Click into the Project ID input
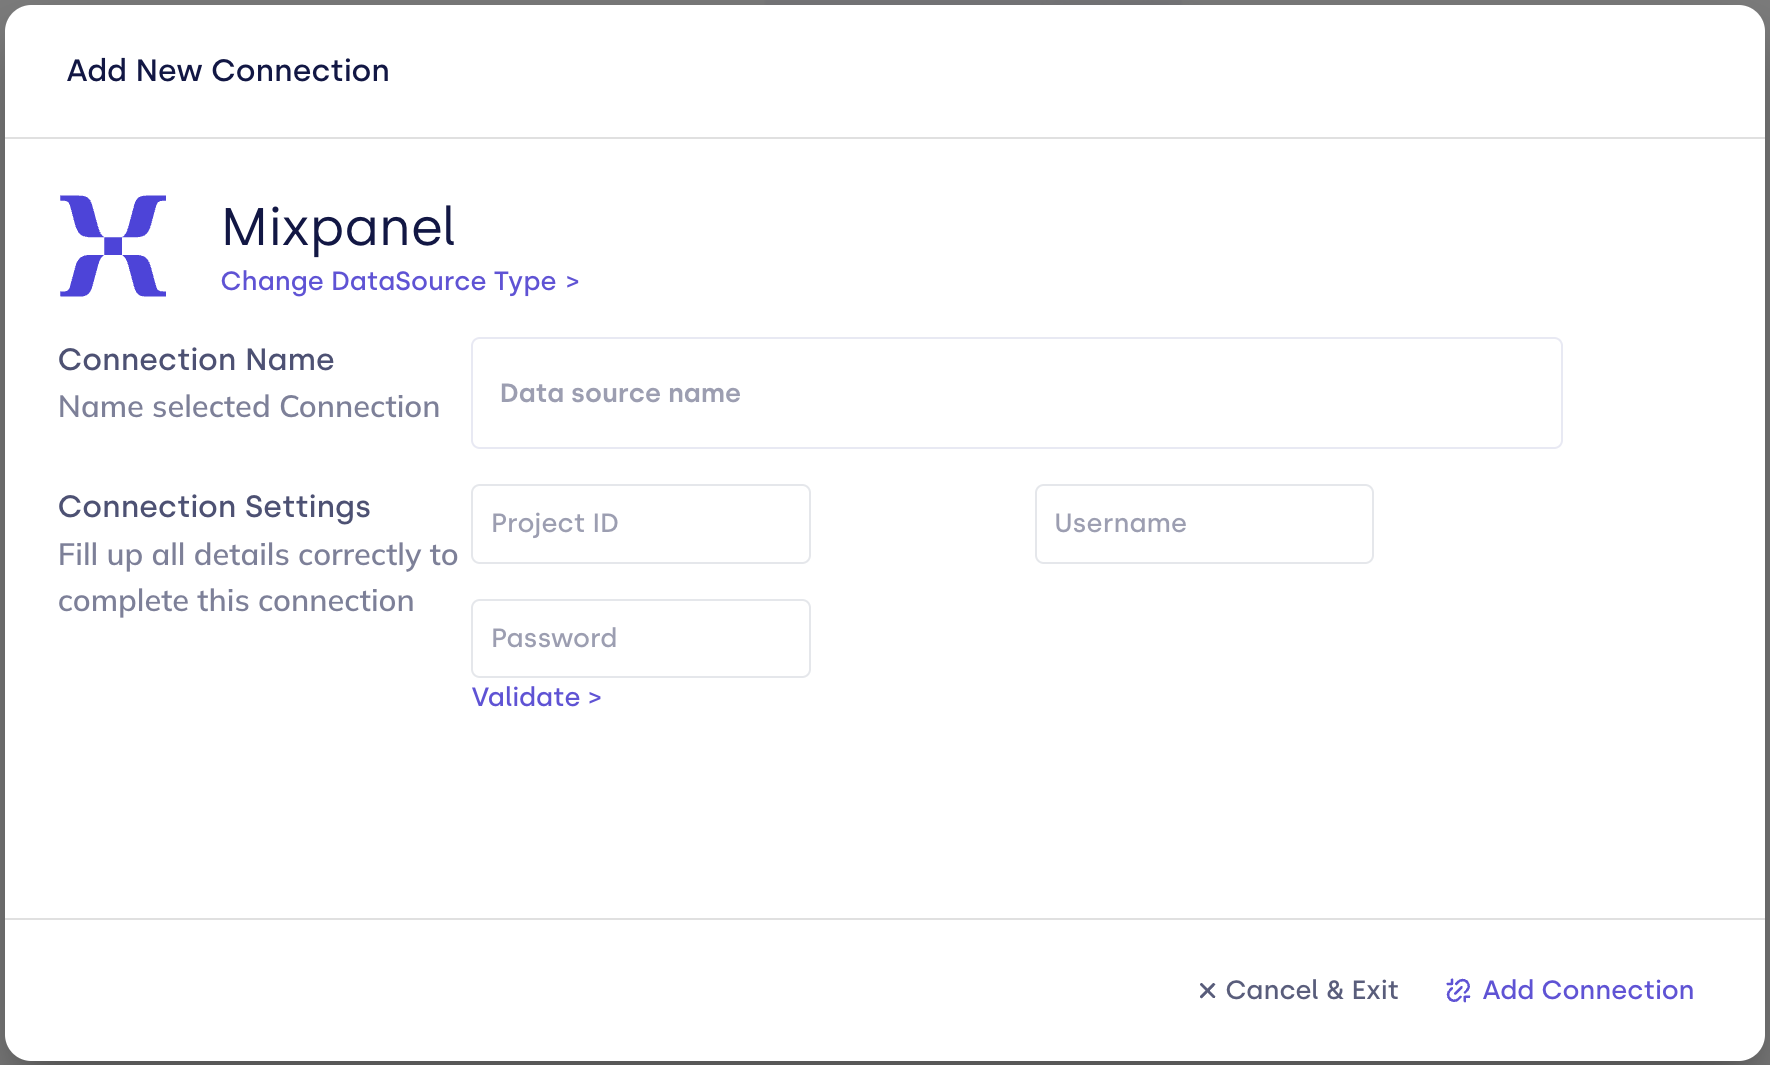Viewport: 1770px width, 1065px height. [641, 524]
